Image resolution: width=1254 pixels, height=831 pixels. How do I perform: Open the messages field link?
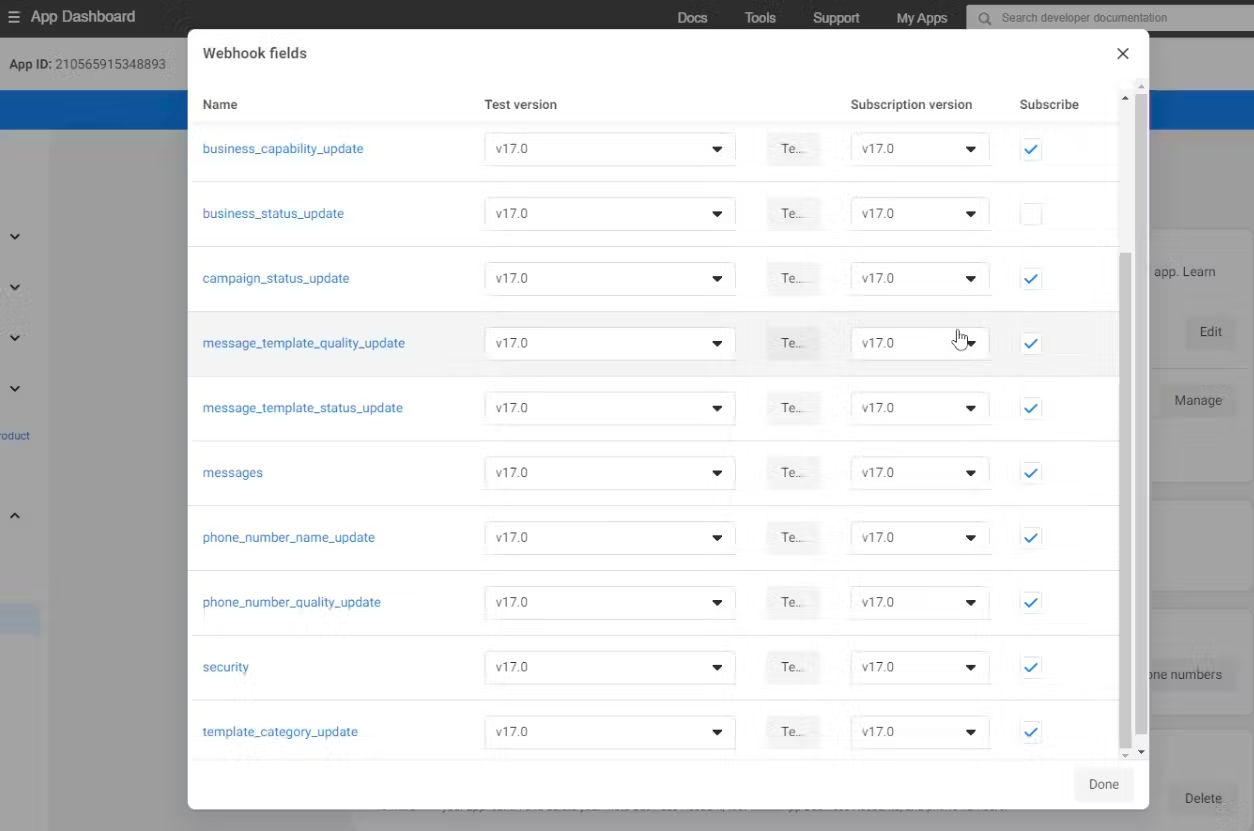click(x=233, y=473)
